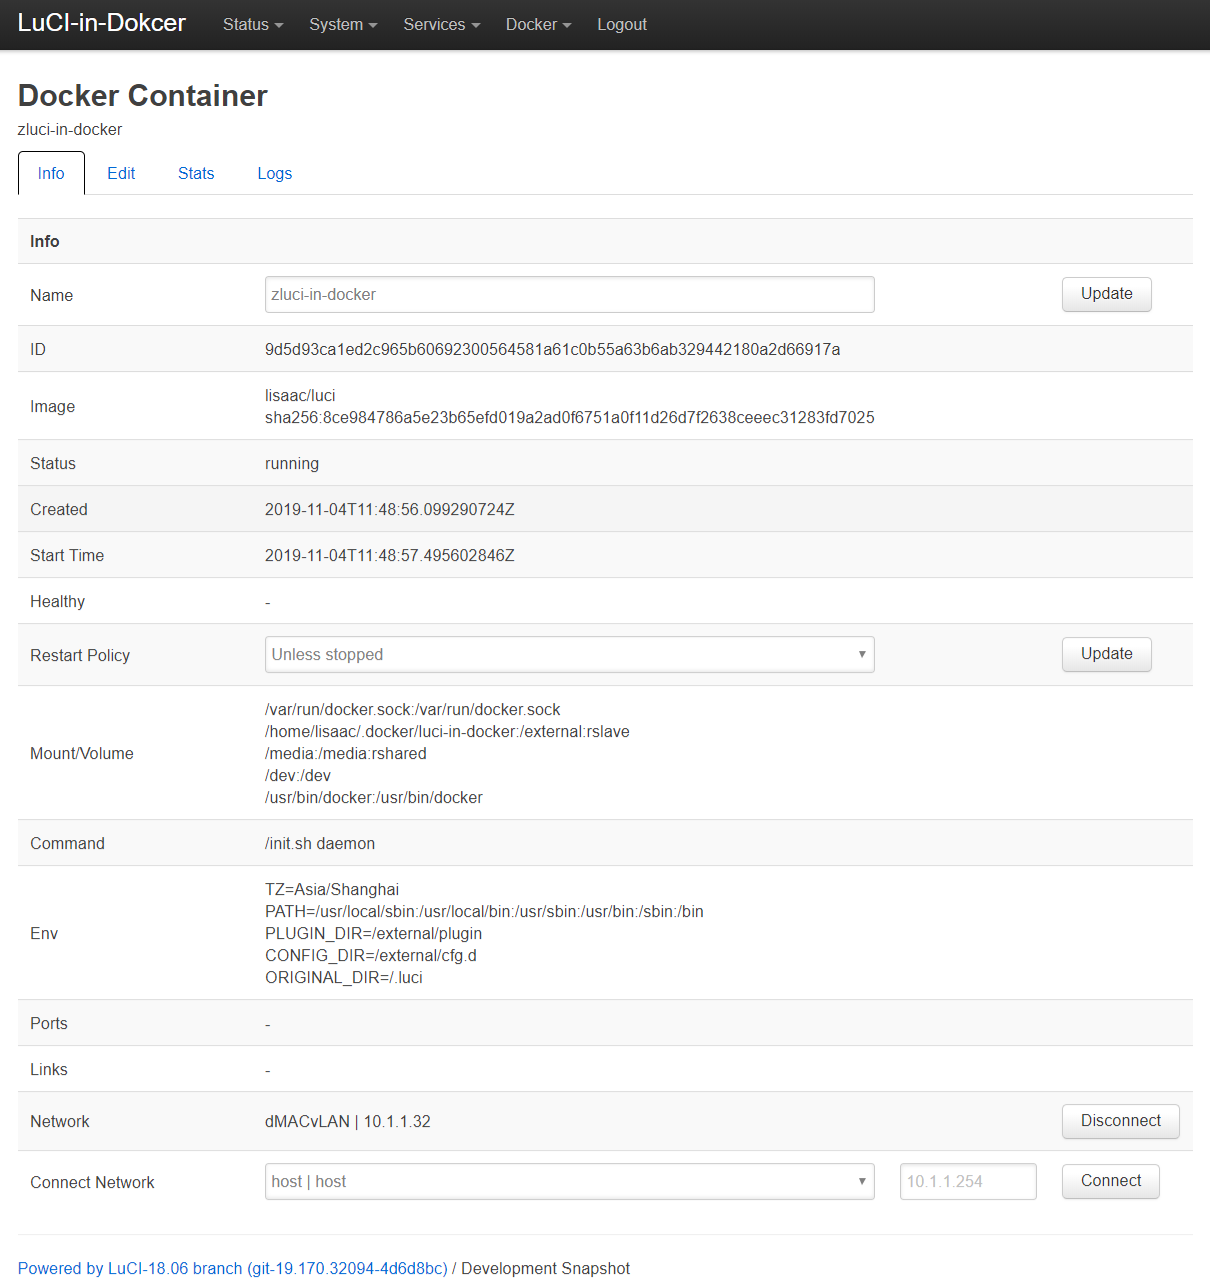Viewport: 1210px width, 1281px height.
Task: Update the restart policy
Action: 1106,654
